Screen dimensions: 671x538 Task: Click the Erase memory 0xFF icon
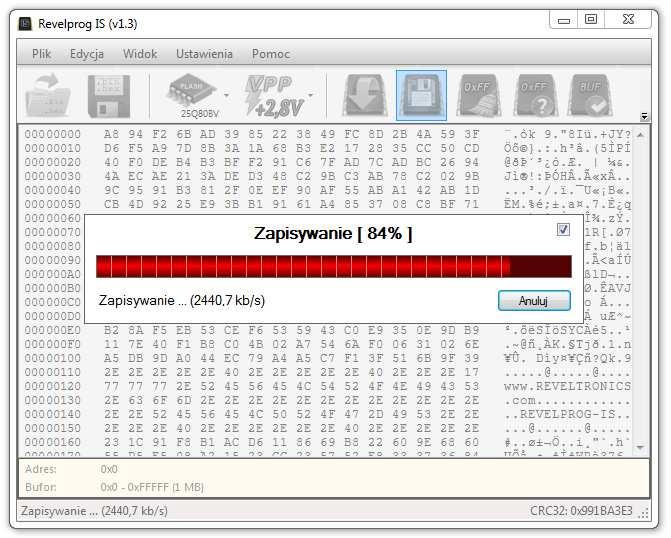pyautogui.click(x=478, y=95)
